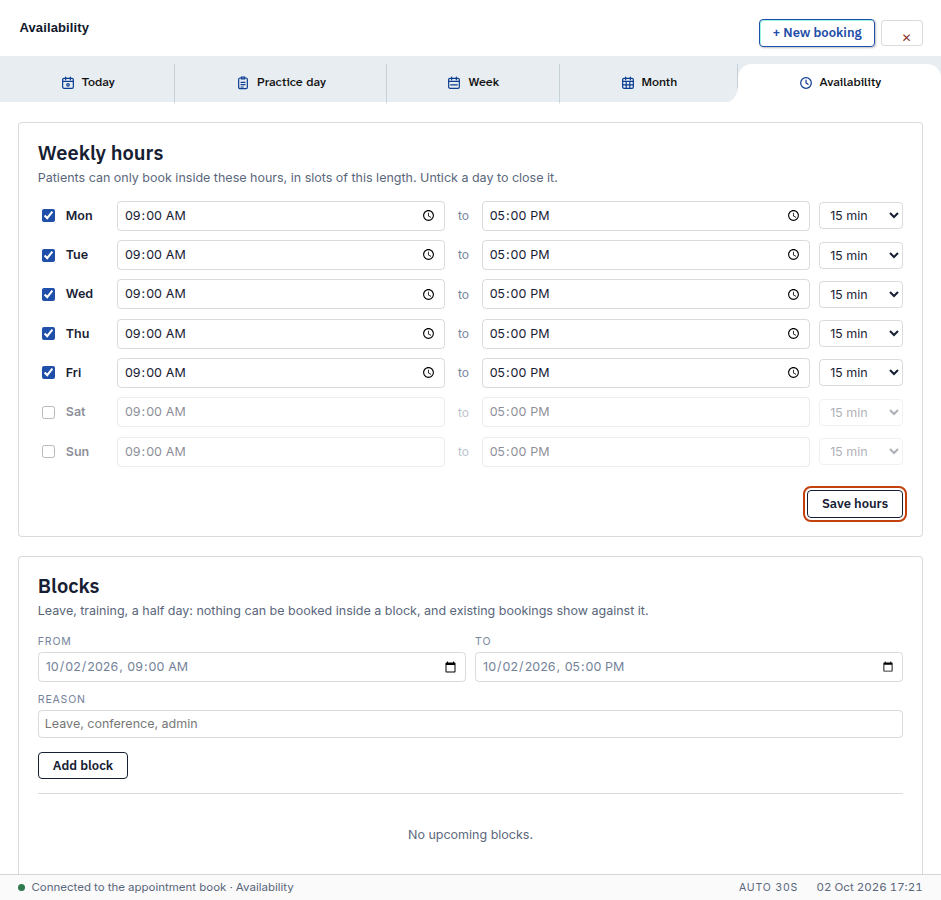Open Thursday slot length dropdown
The height and width of the screenshot is (900, 941).
coord(861,334)
